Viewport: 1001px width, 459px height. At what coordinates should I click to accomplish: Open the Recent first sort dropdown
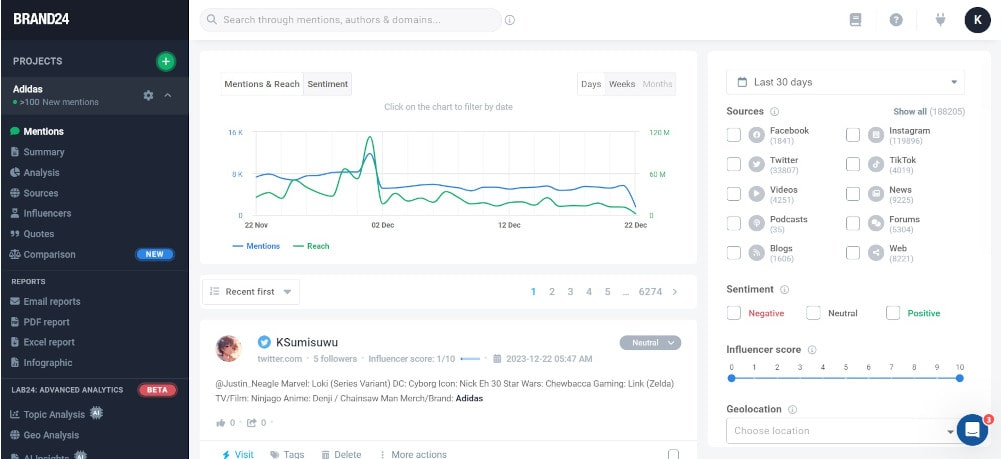pyautogui.click(x=251, y=292)
